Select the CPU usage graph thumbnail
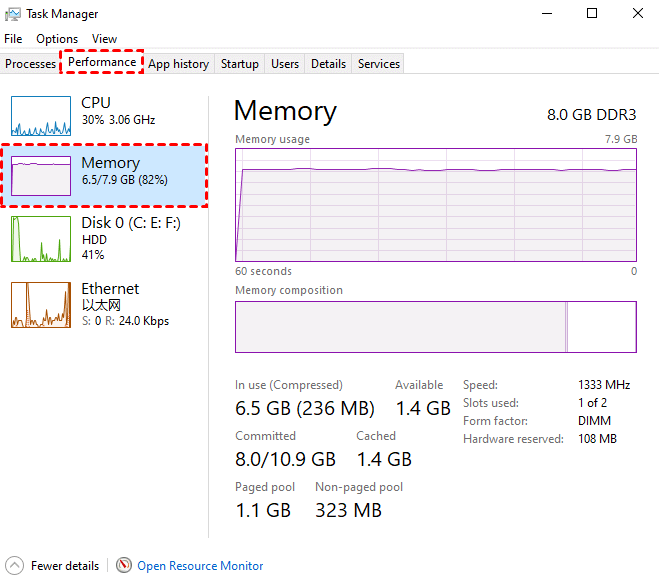659x587 pixels. point(41,116)
